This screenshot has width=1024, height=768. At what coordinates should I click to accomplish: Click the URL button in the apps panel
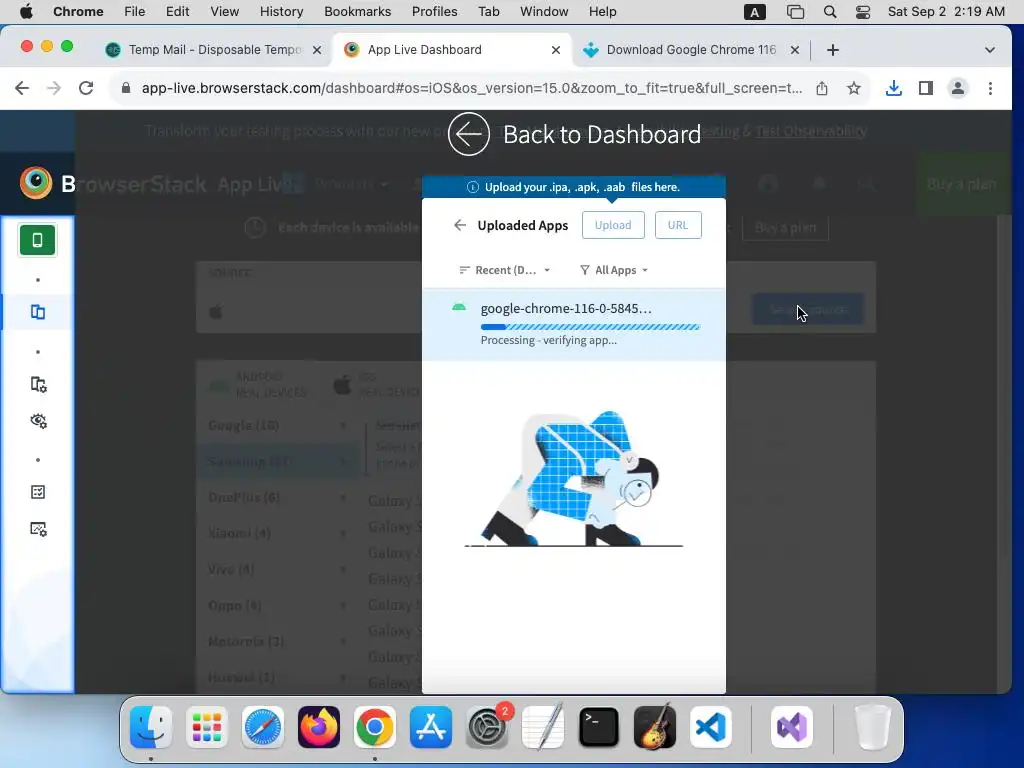678,225
